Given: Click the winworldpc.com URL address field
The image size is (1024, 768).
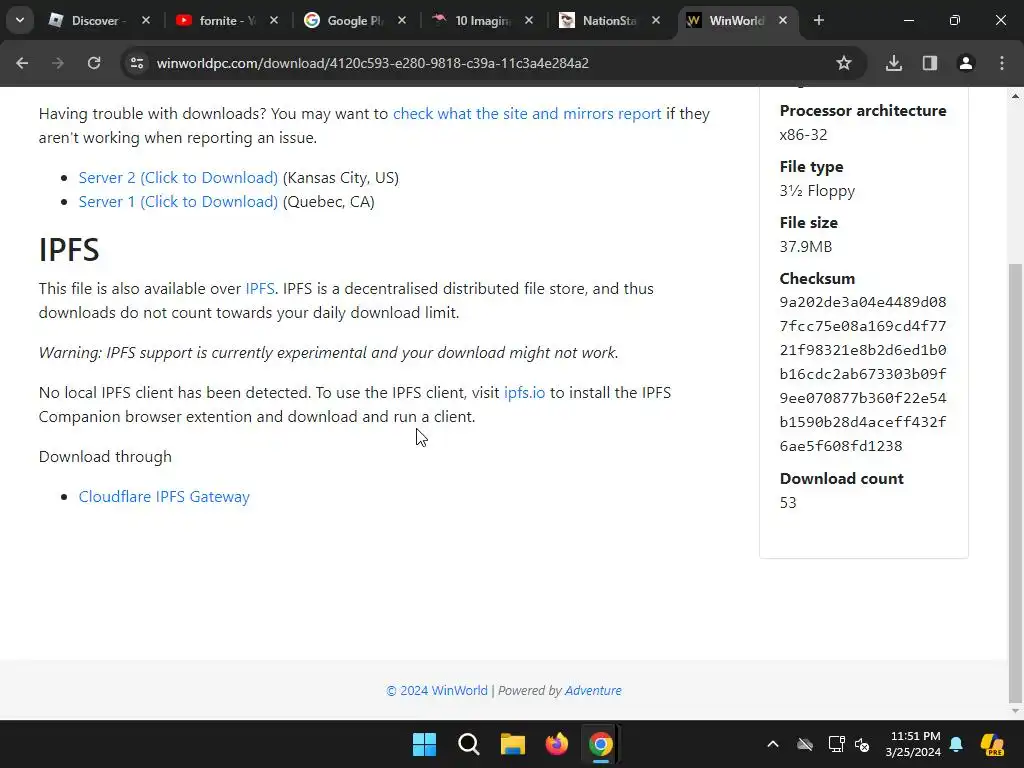Looking at the screenshot, I should click(x=373, y=63).
